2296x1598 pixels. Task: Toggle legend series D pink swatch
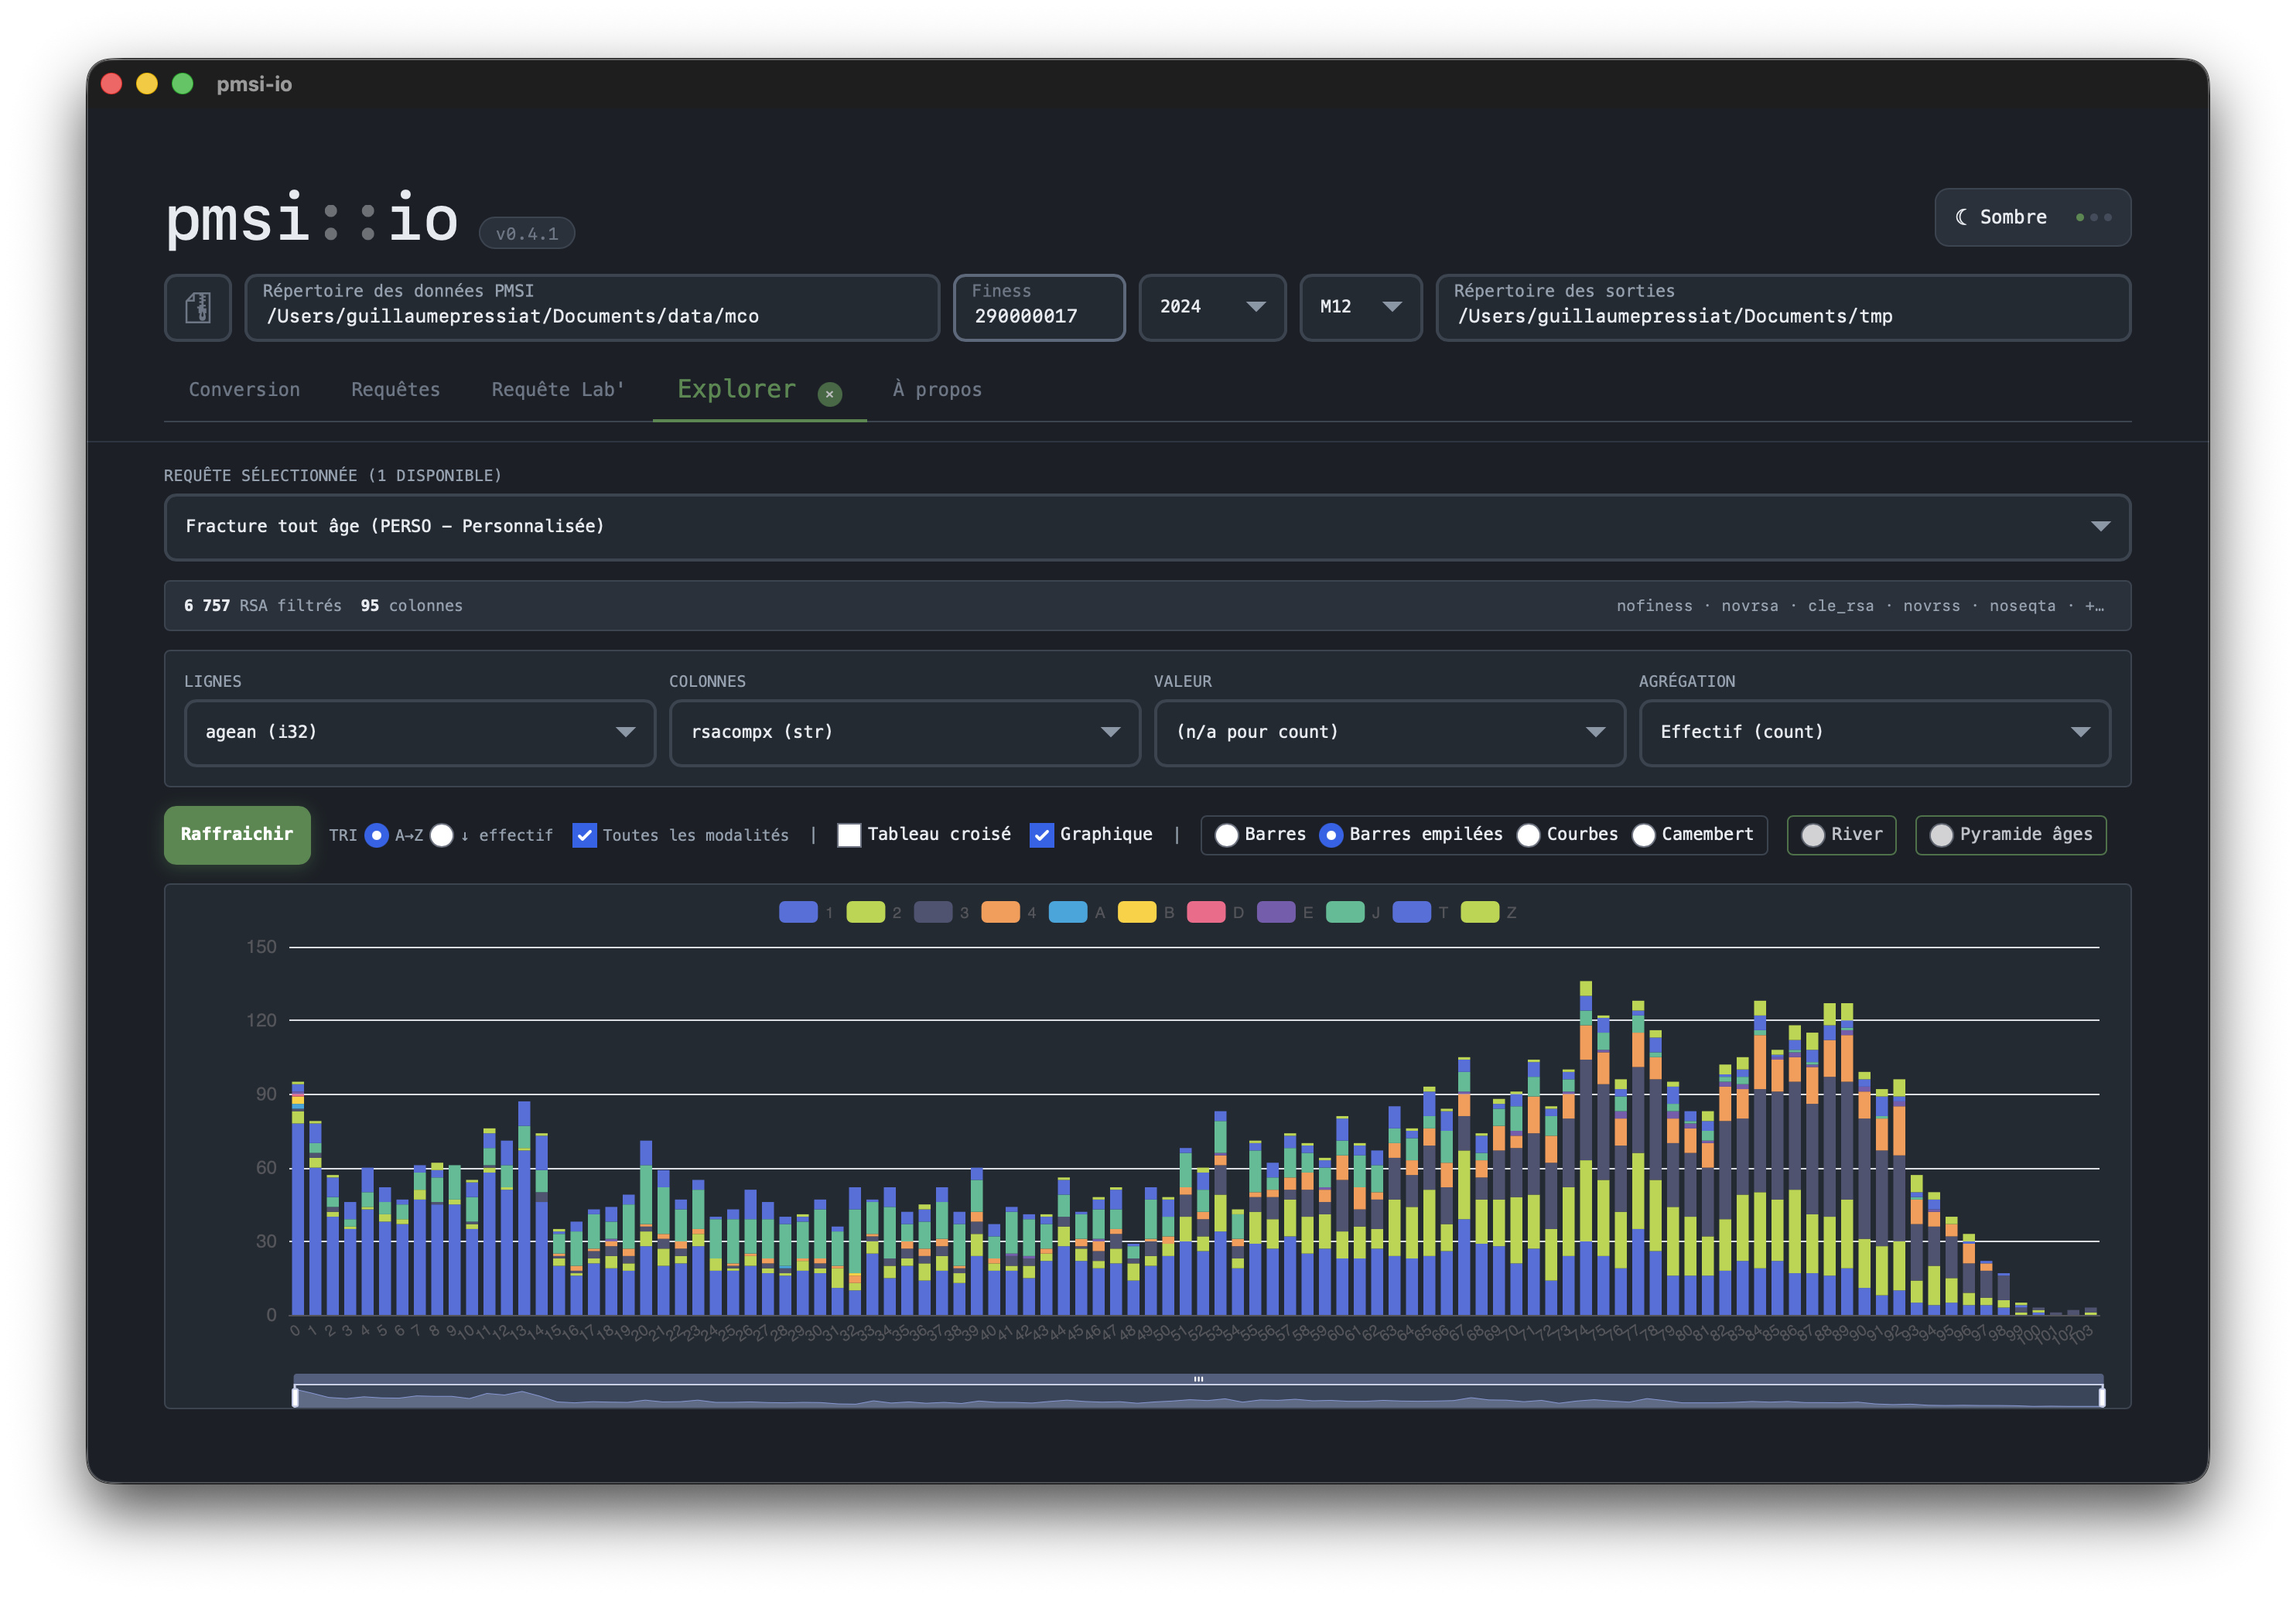point(1206,912)
